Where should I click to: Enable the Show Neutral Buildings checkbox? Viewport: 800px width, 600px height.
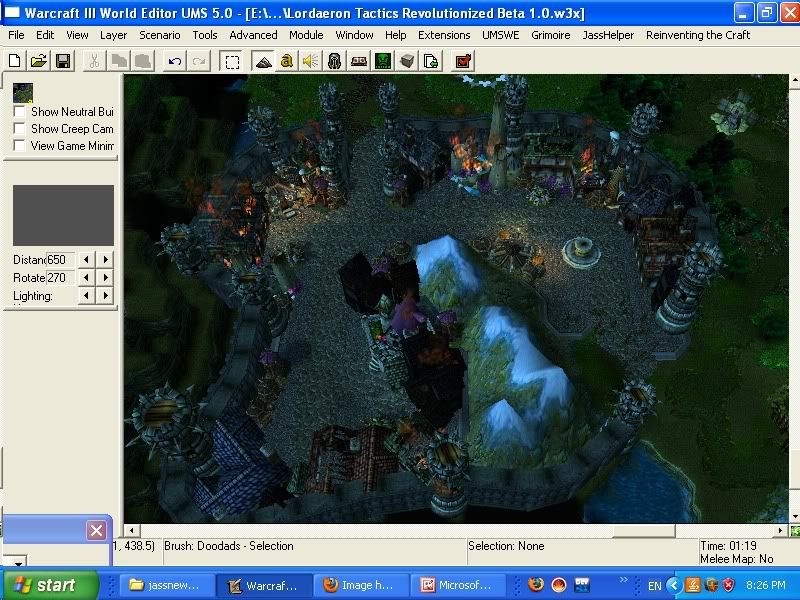tap(19, 112)
